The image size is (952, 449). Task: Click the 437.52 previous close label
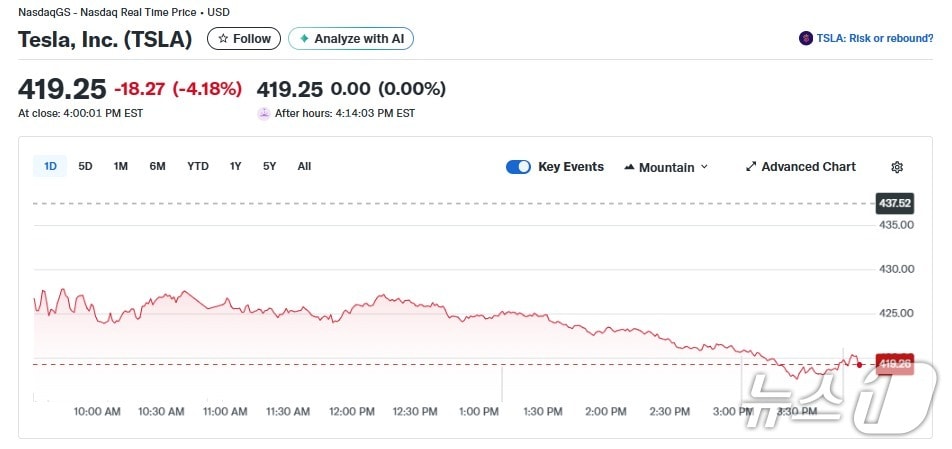coord(894,203)
